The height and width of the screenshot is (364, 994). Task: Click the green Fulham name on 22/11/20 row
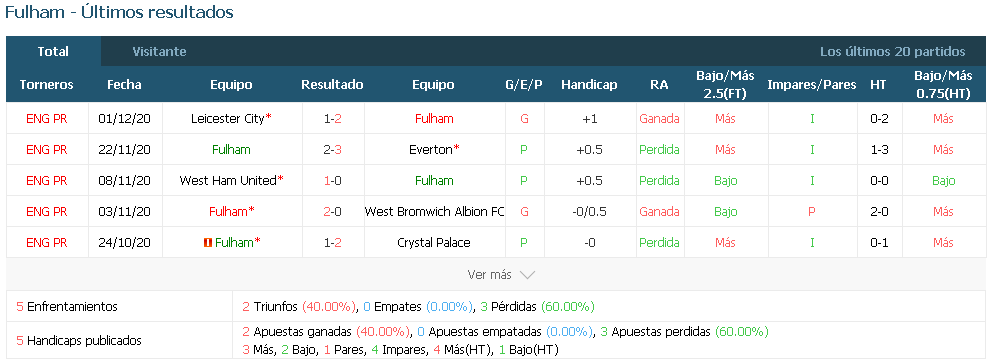tap(231, 150)
